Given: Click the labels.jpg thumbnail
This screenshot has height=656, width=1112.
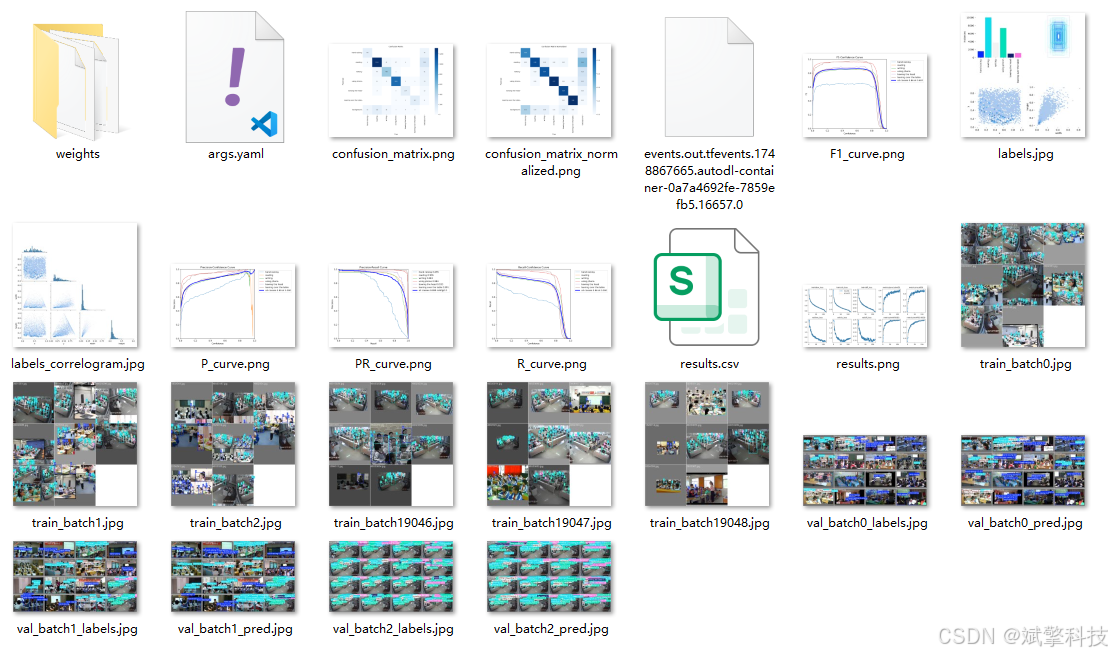Looking at the screenshot, I should tap(1024, 75).
